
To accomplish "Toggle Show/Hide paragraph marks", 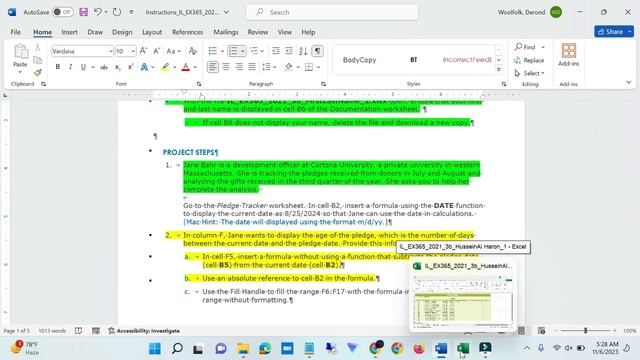I will (x=318, y=51).
